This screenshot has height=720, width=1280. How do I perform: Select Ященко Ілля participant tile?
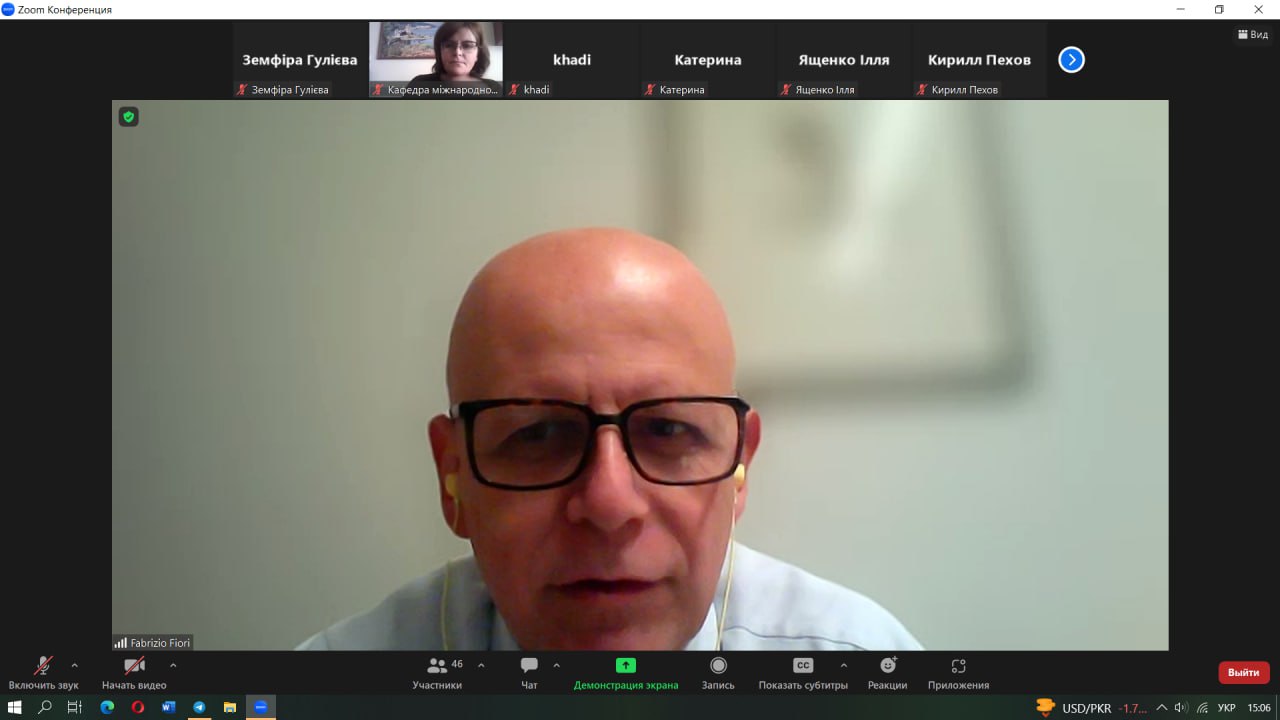(x=844, y=60)
